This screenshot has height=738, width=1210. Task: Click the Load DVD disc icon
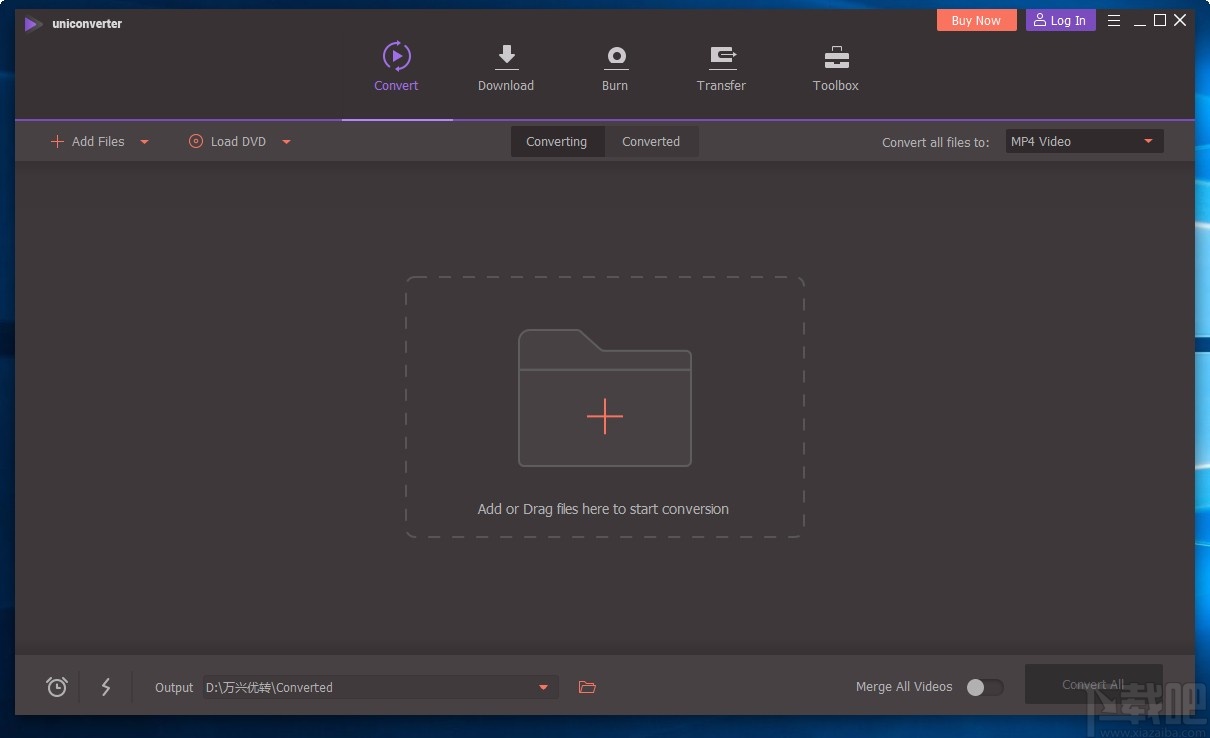click(x=196, y=141)
